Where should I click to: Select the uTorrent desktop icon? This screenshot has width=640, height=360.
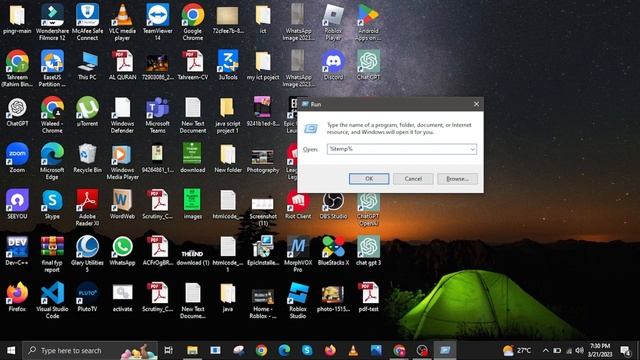tap(87, 111)
